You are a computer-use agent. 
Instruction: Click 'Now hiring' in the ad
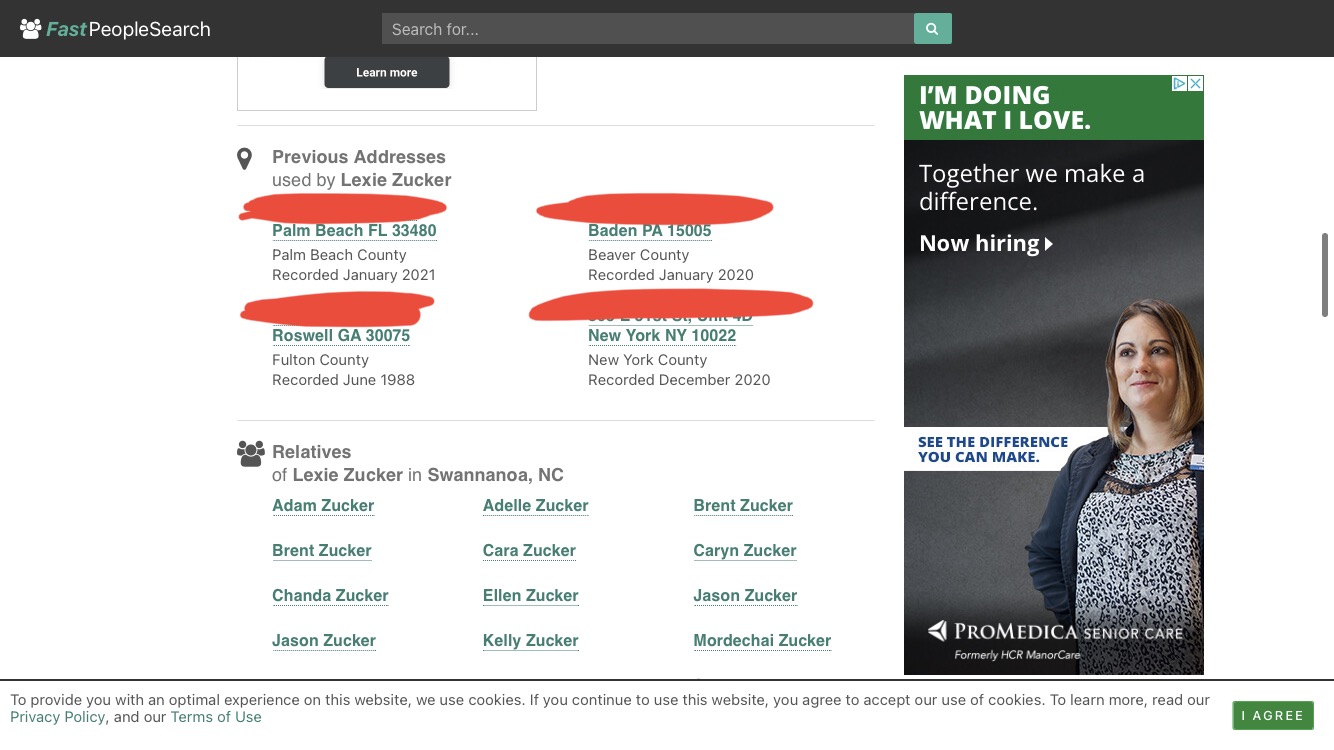[986, 244]
